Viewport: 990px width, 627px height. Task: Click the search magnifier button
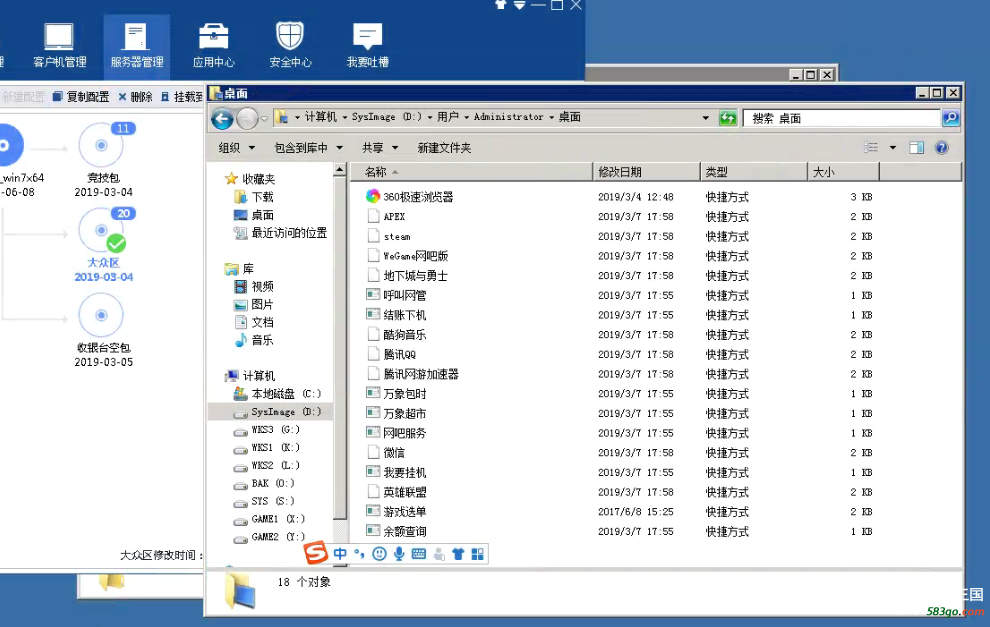[x=951, y=118]
